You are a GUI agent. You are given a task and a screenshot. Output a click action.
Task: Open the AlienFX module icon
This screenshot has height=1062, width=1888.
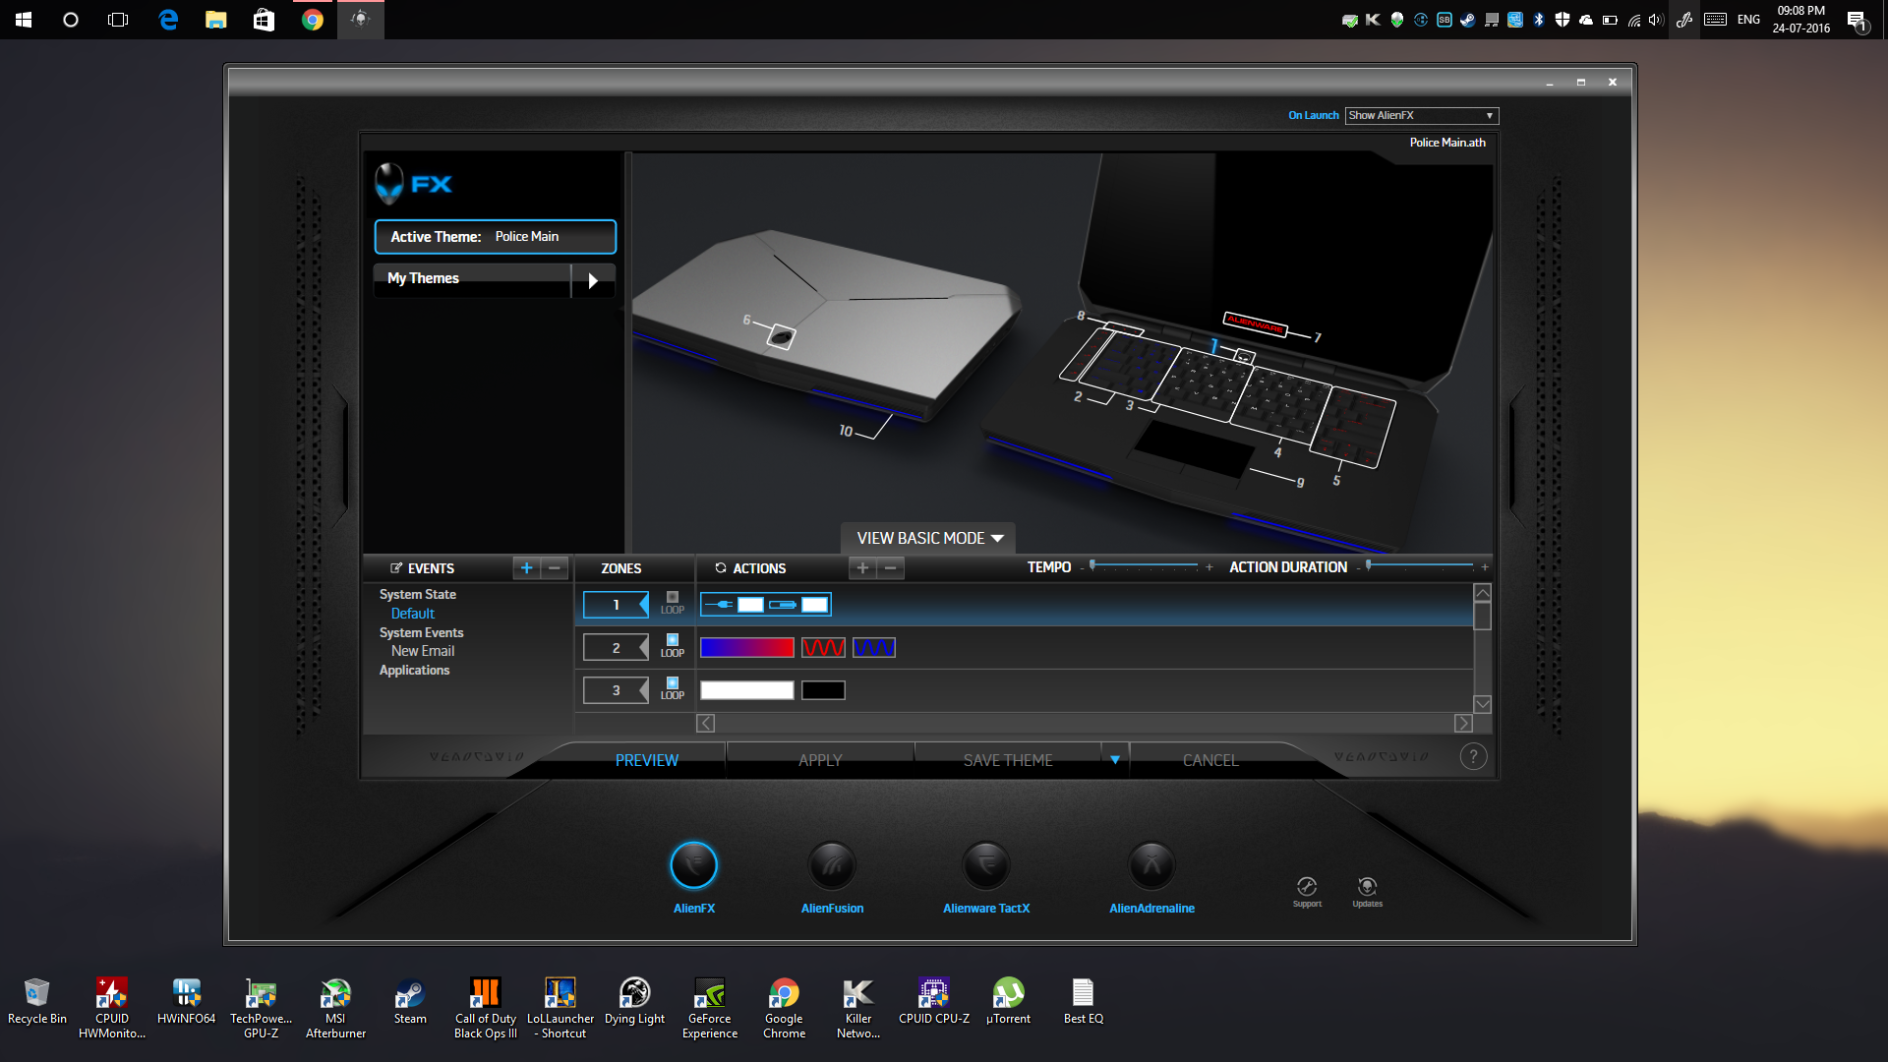pos(693,866)
